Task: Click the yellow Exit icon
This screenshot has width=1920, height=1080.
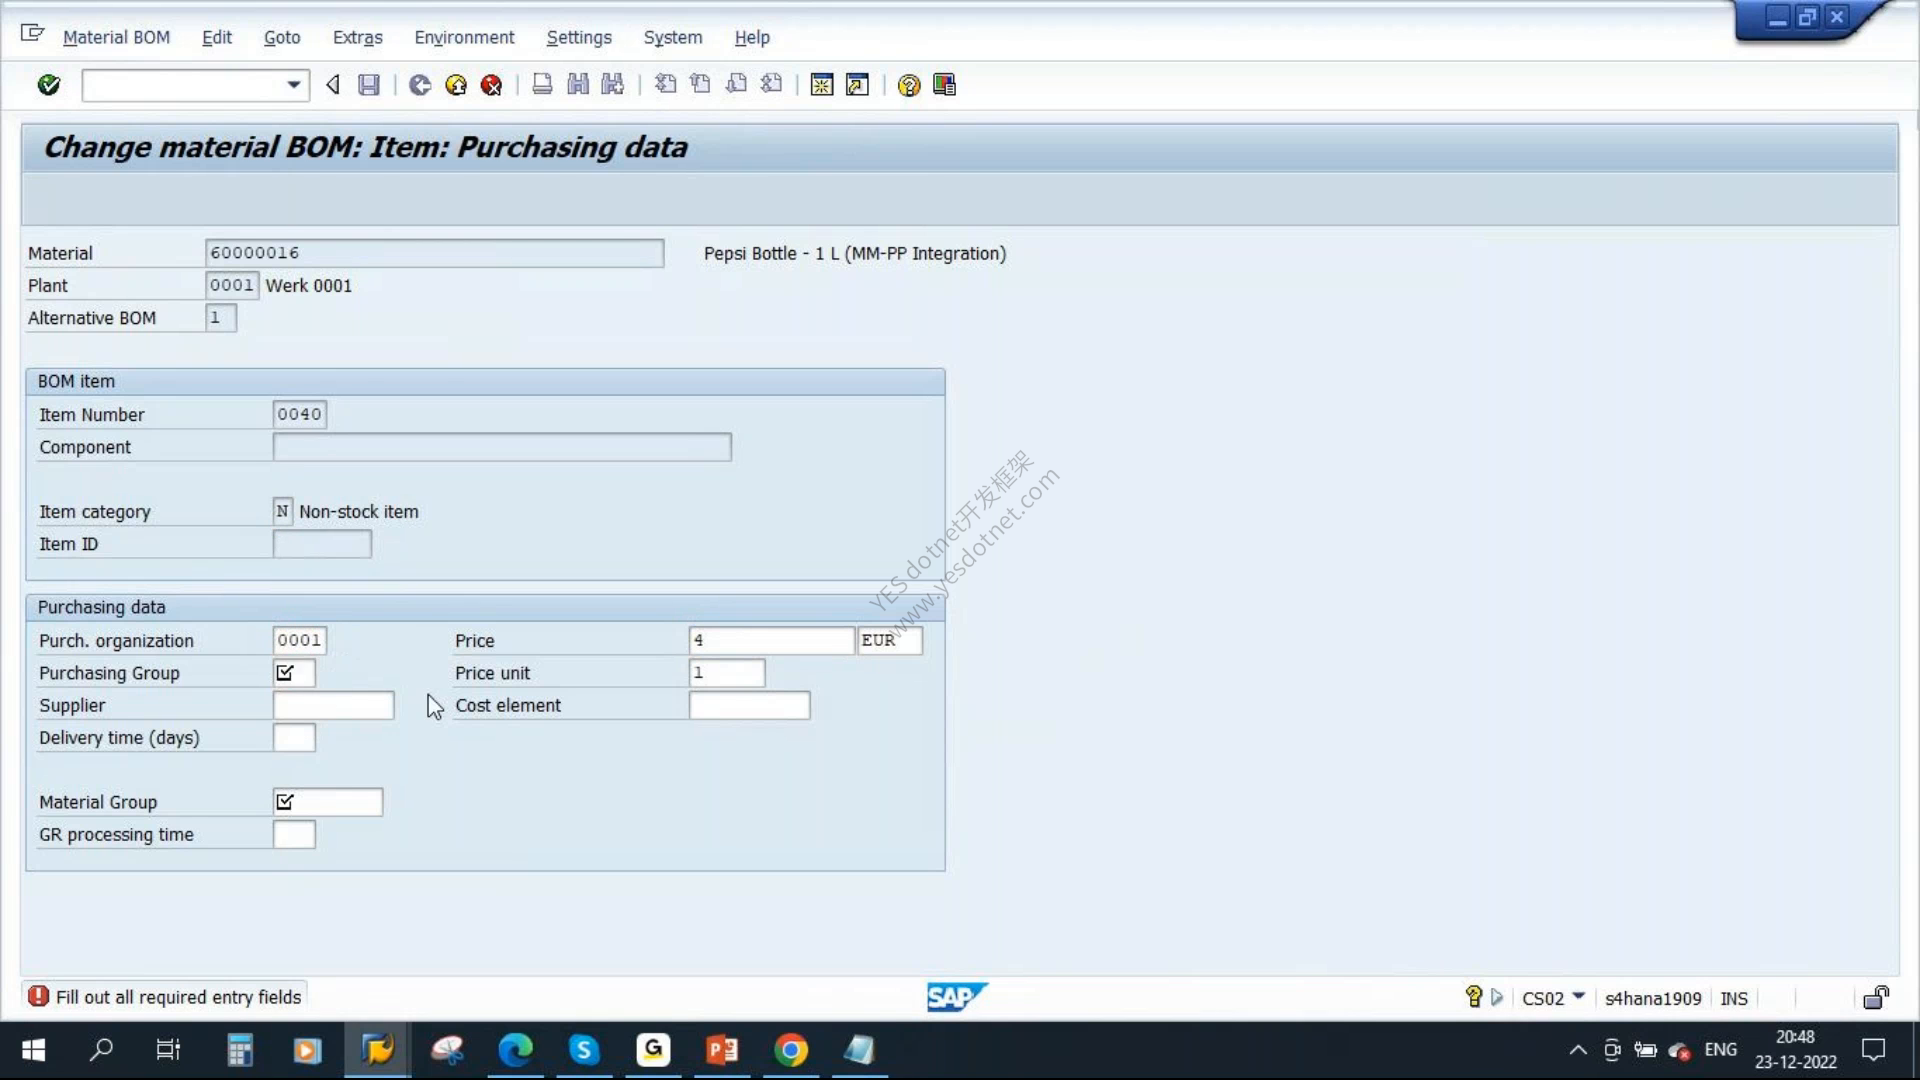Action: click(x=456, y=85)
